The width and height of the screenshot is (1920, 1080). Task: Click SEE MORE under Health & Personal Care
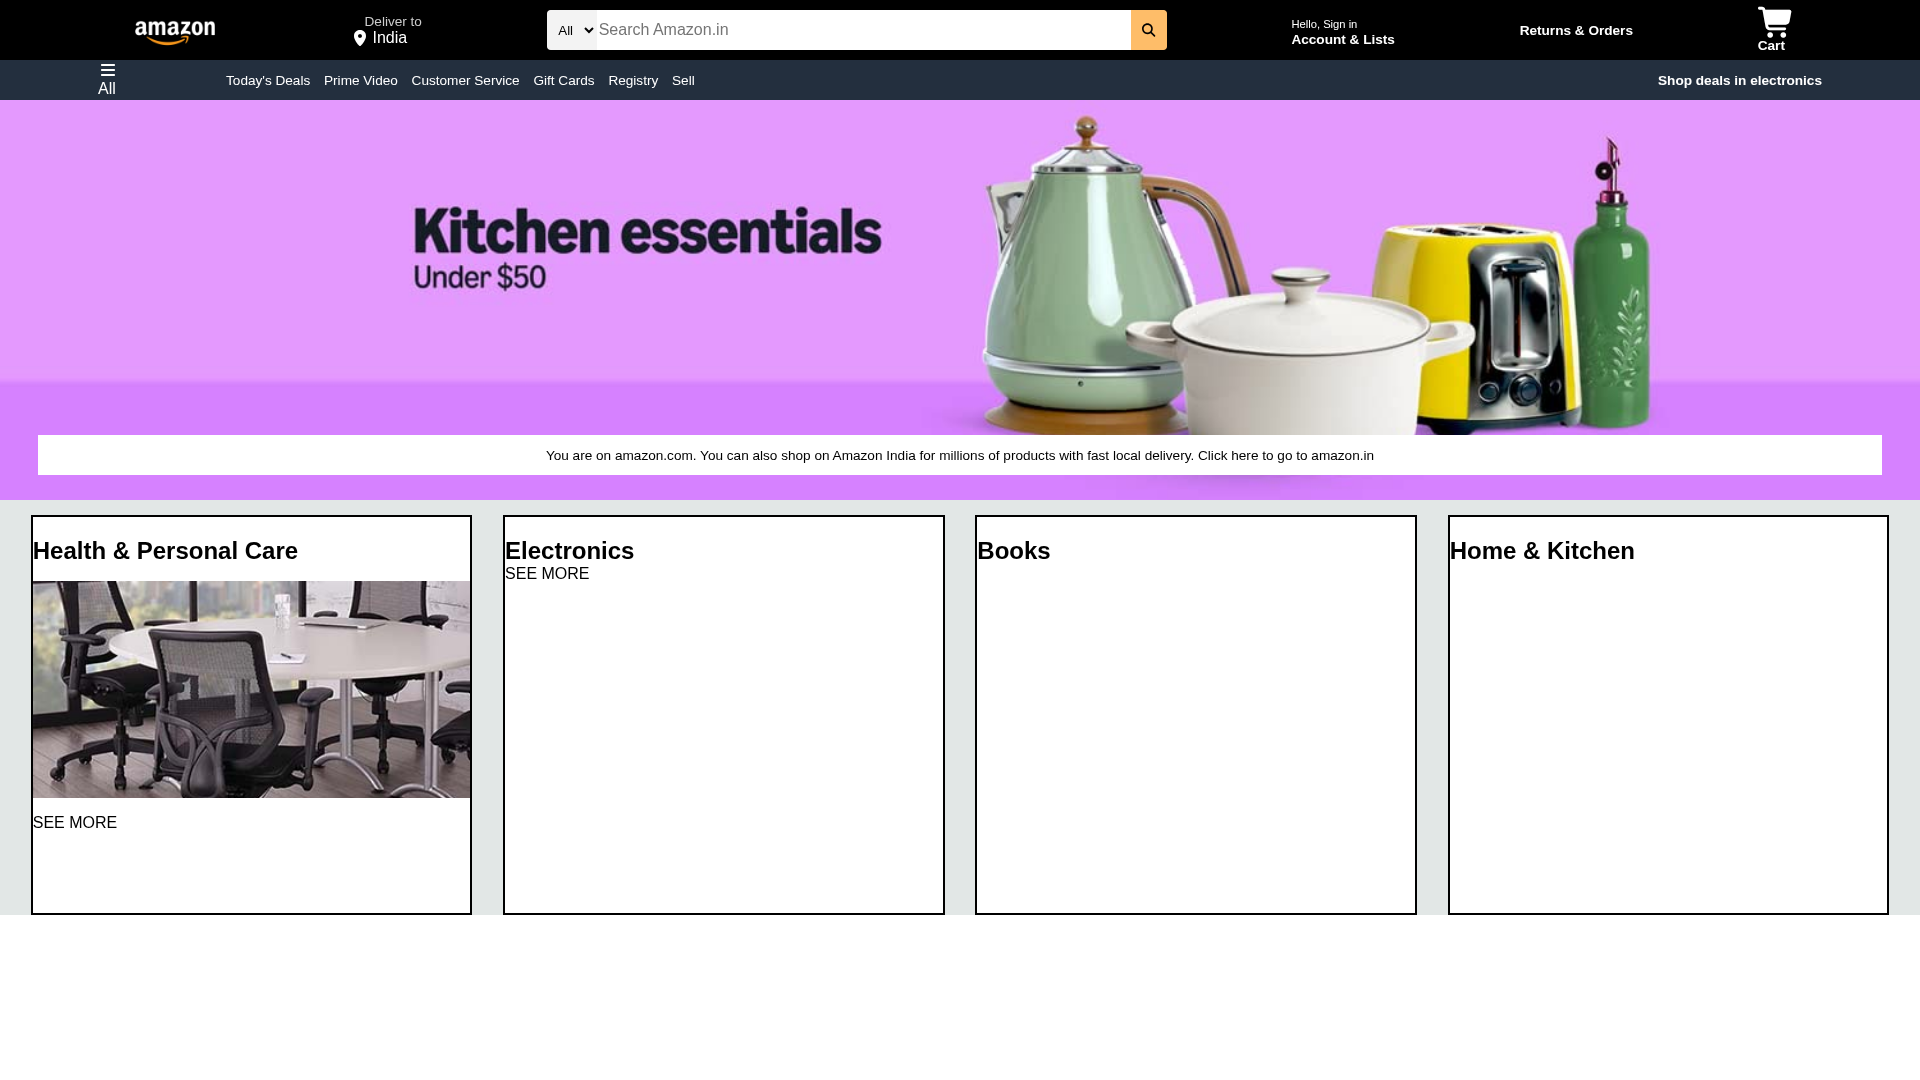pos(75,823)
